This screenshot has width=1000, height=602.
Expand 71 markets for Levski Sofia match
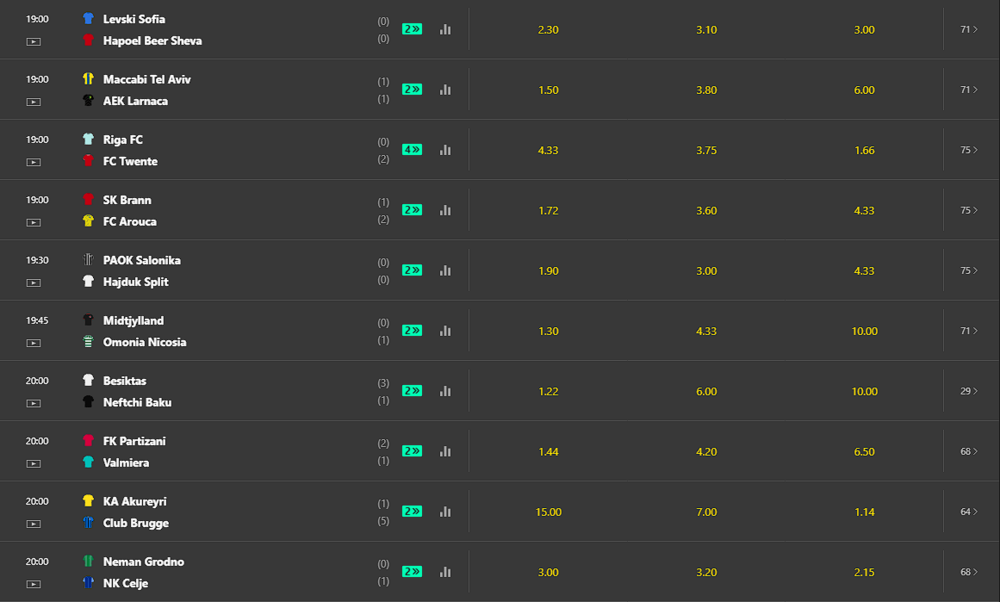pos(968,30)
